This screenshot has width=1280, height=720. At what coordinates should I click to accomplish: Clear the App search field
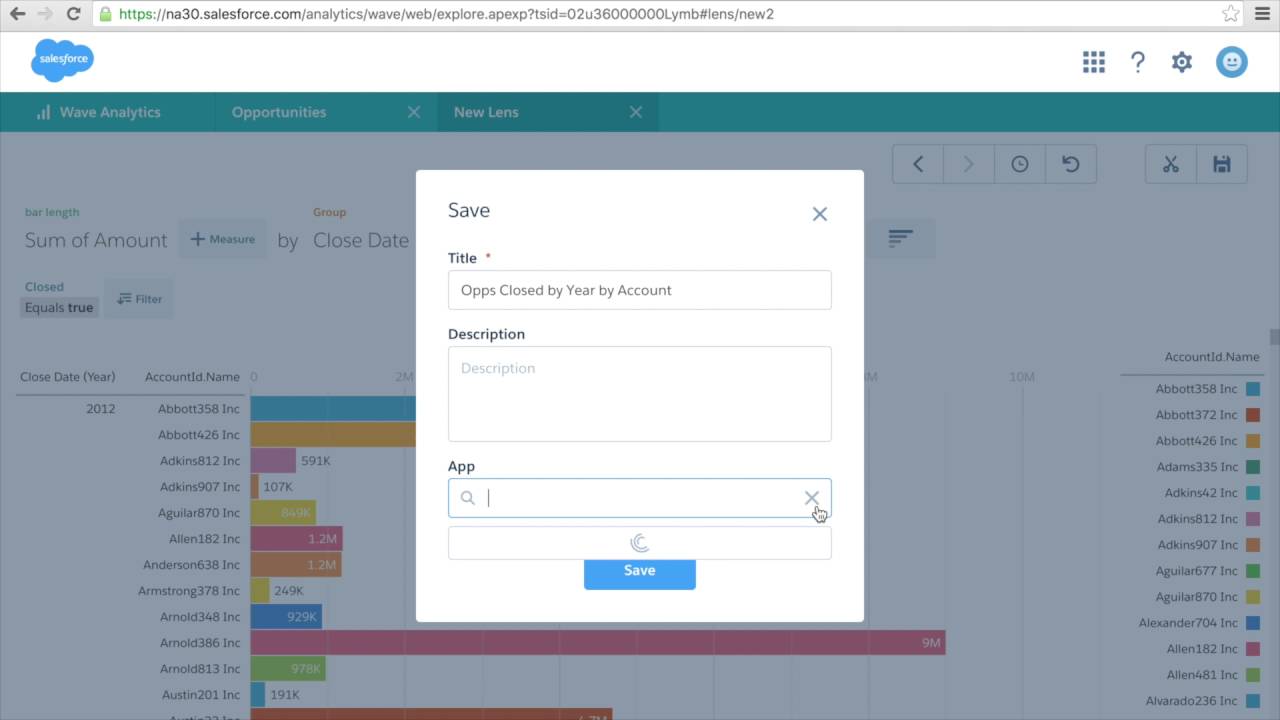[x=812, y=498]
